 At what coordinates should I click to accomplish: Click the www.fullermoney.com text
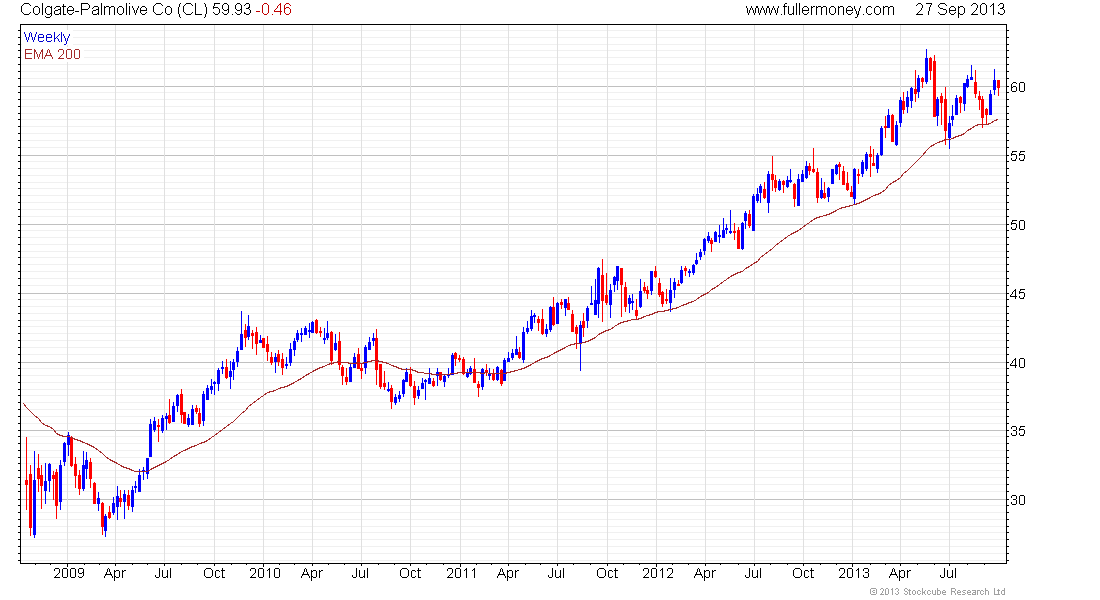[819, 10]
